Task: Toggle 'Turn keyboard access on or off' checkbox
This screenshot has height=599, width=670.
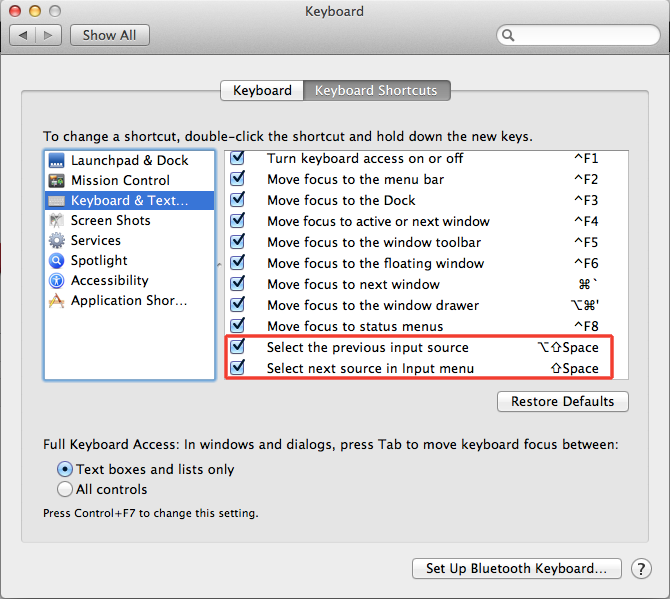Action: click(x=237, y=158)
